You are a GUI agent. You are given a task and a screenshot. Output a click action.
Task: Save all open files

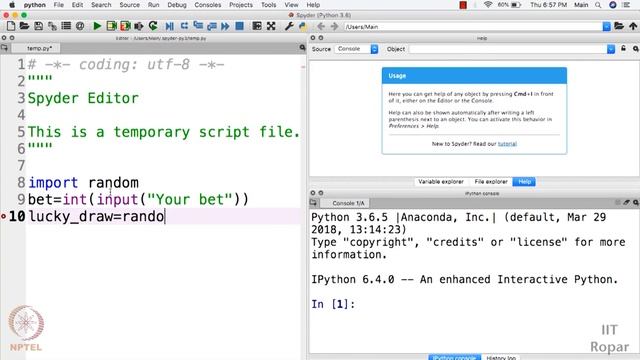(x=52, y=27)
